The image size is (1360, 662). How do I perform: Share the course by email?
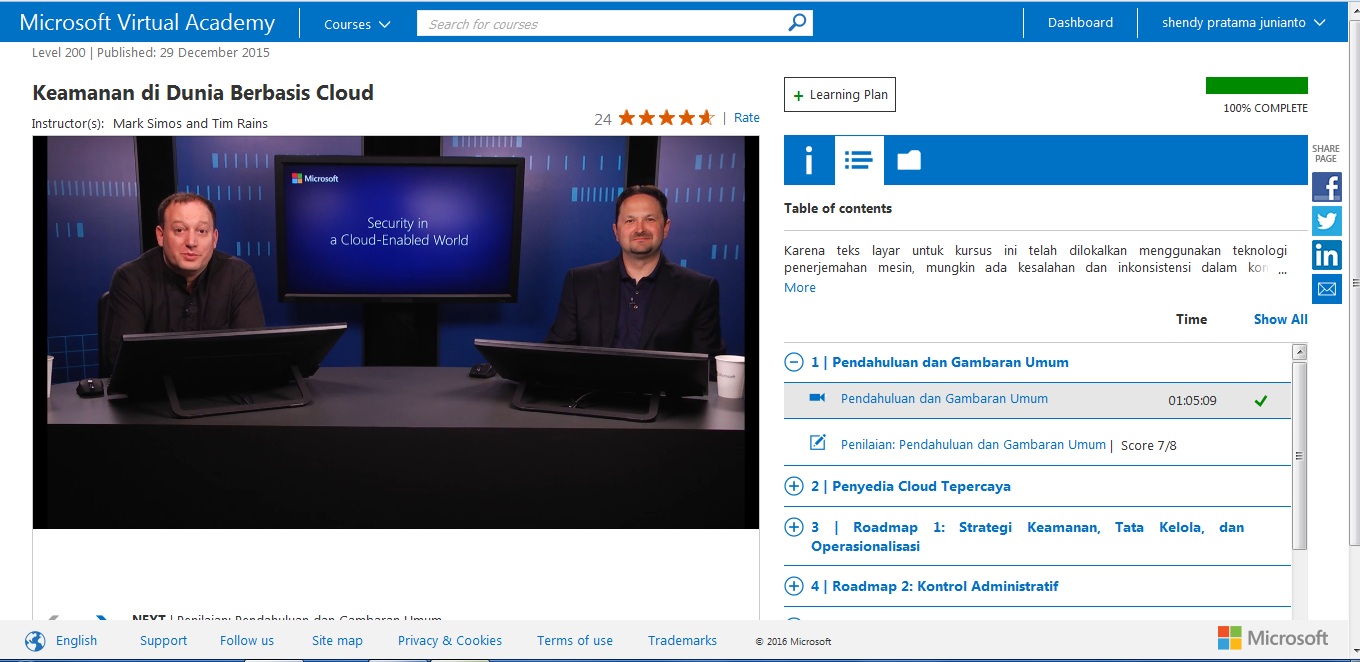coord(1327,289)
